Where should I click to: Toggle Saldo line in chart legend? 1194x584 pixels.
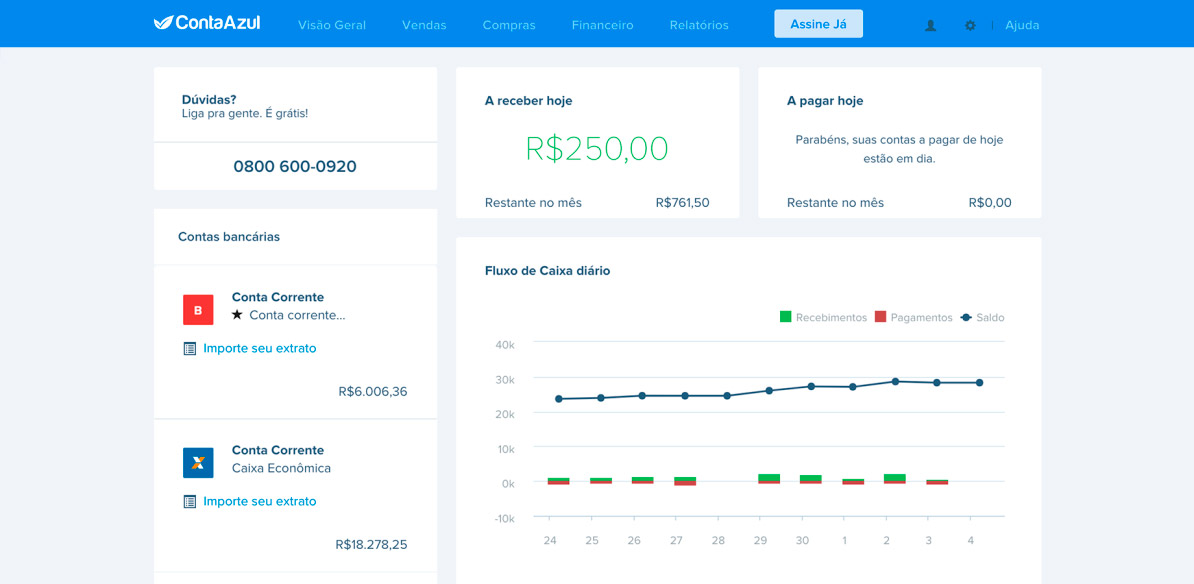click(982, 317)
